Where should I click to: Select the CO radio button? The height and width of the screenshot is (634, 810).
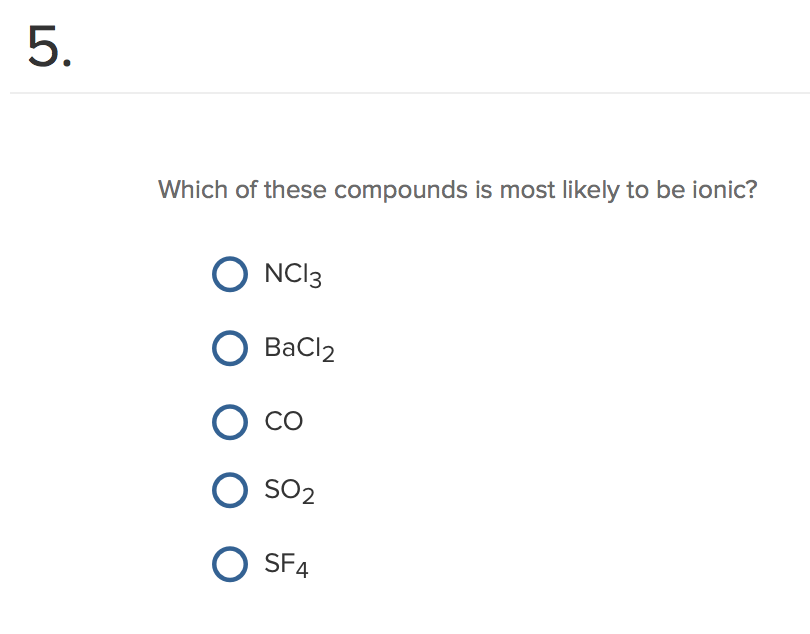click(230, 421)
